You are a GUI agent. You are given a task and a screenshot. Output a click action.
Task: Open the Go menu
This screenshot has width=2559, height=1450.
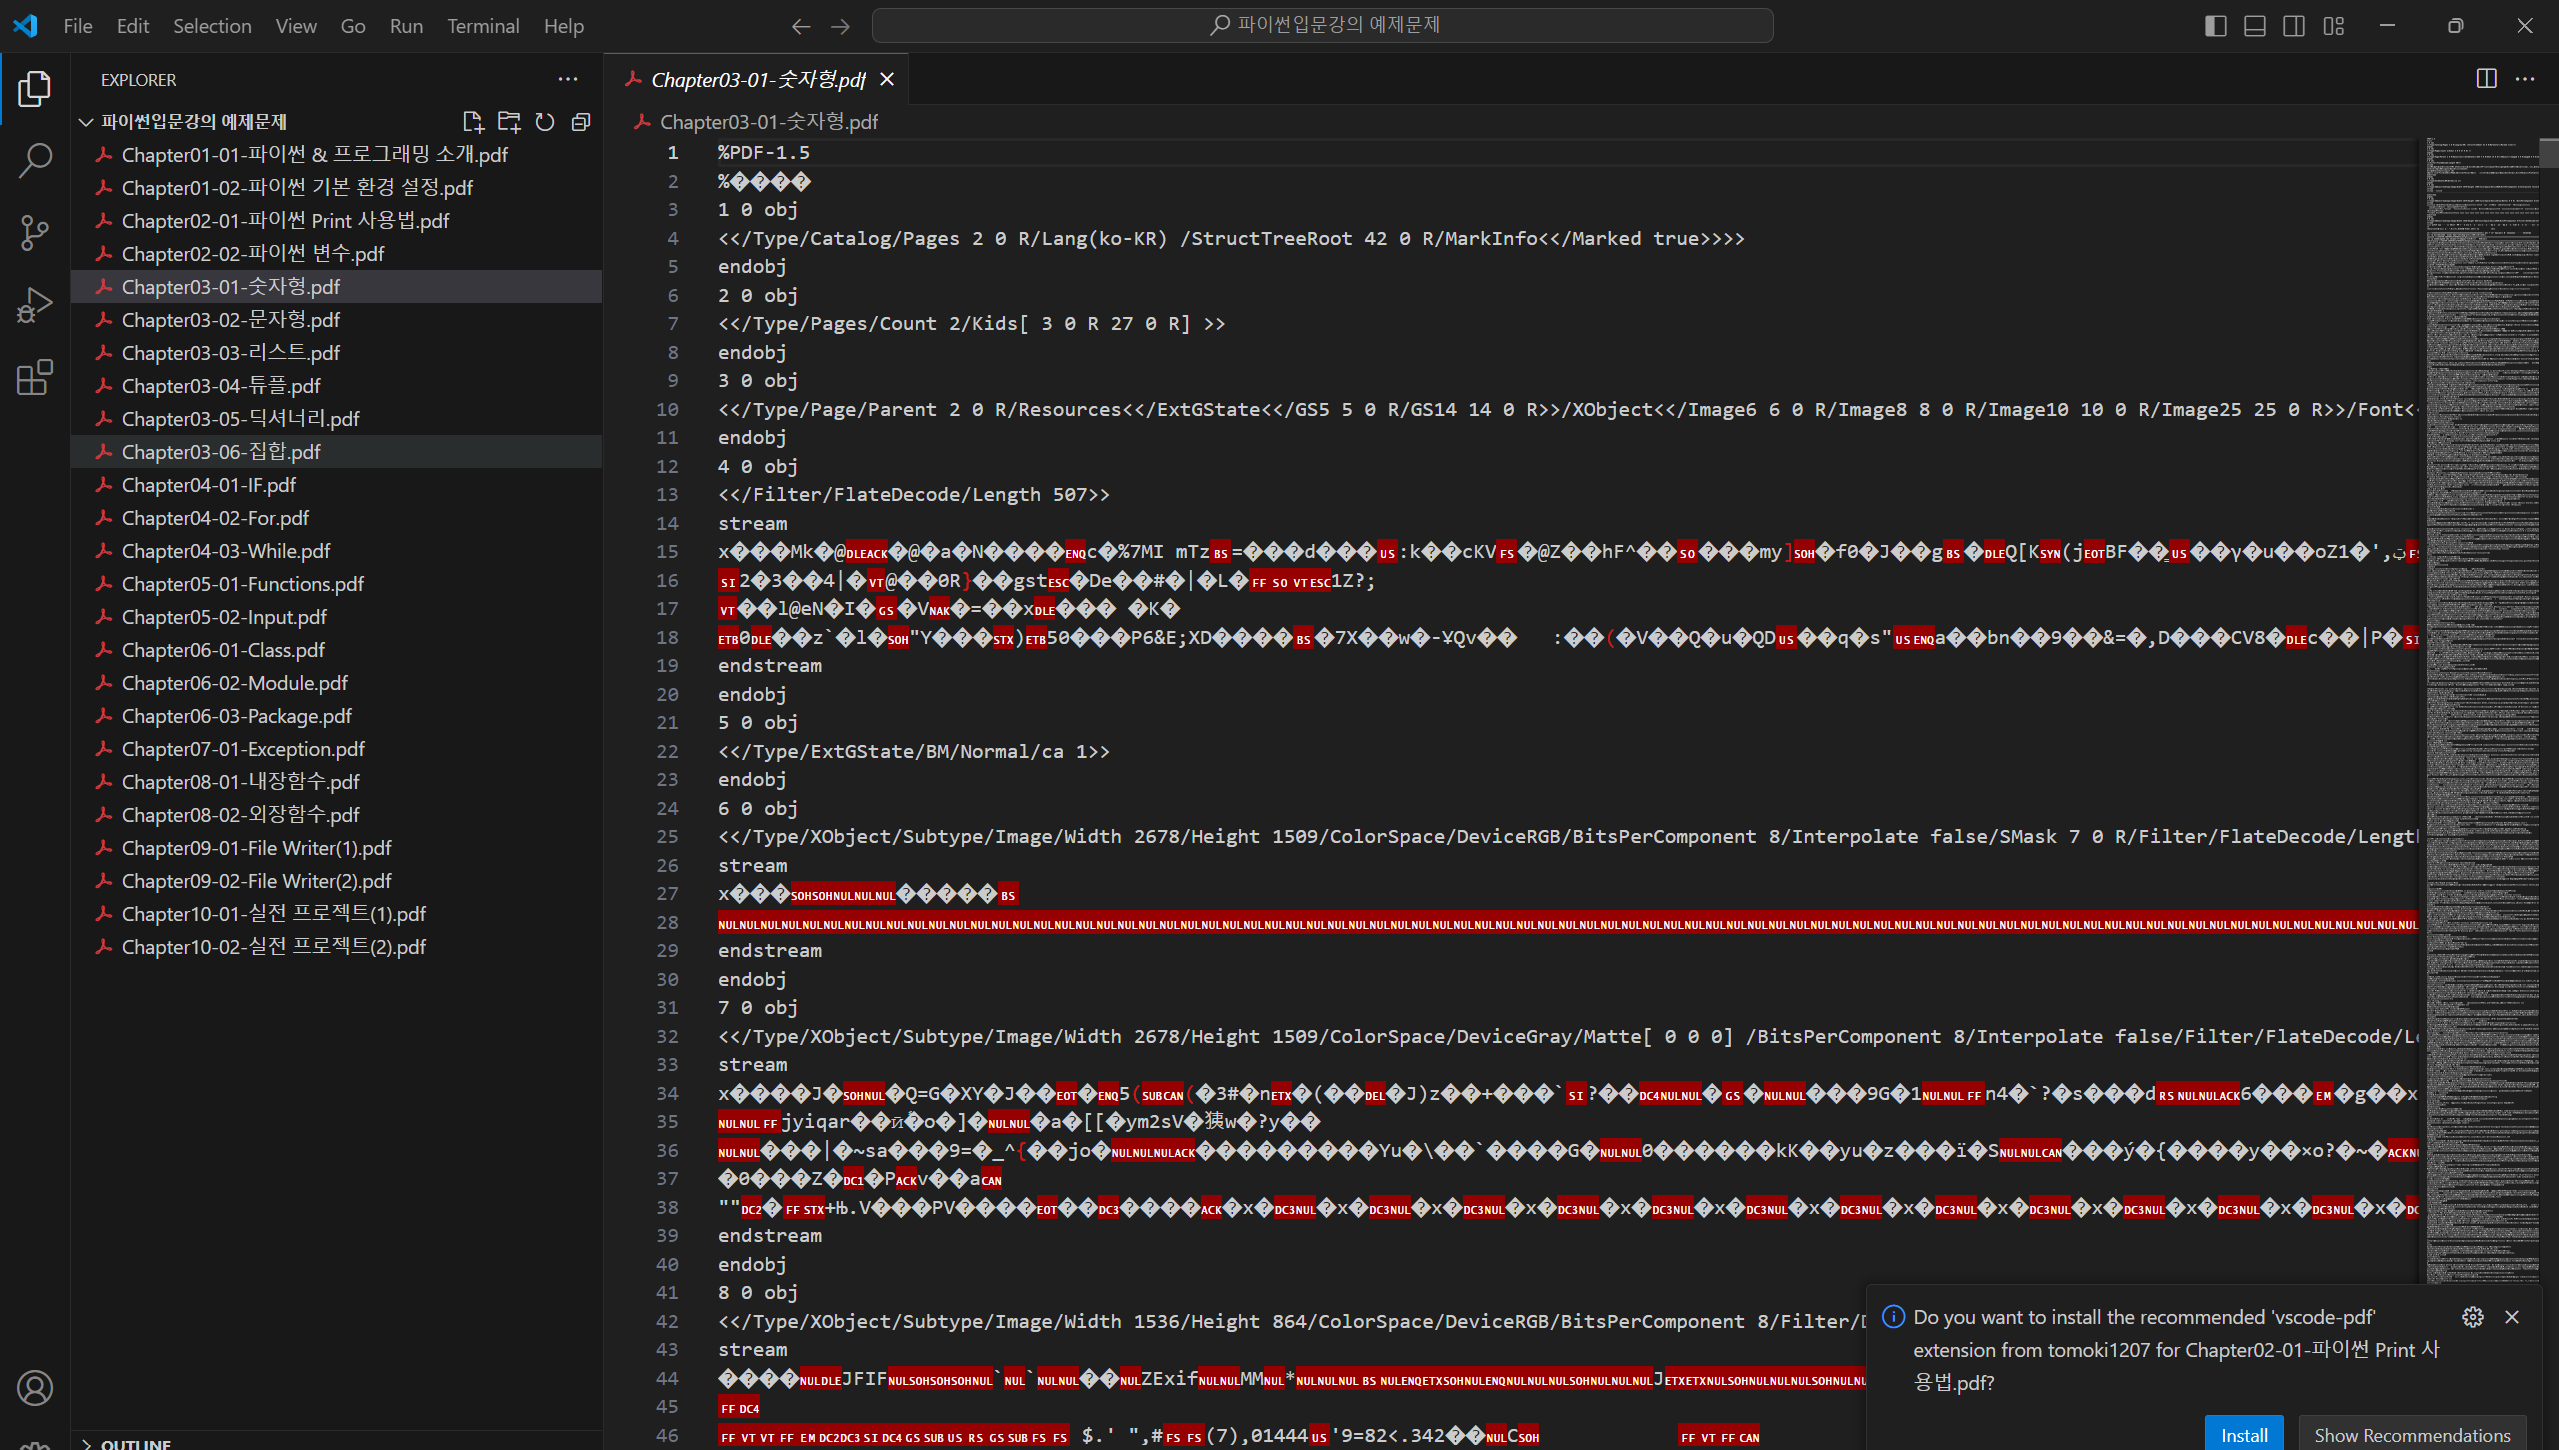click(x=353, y=26)
